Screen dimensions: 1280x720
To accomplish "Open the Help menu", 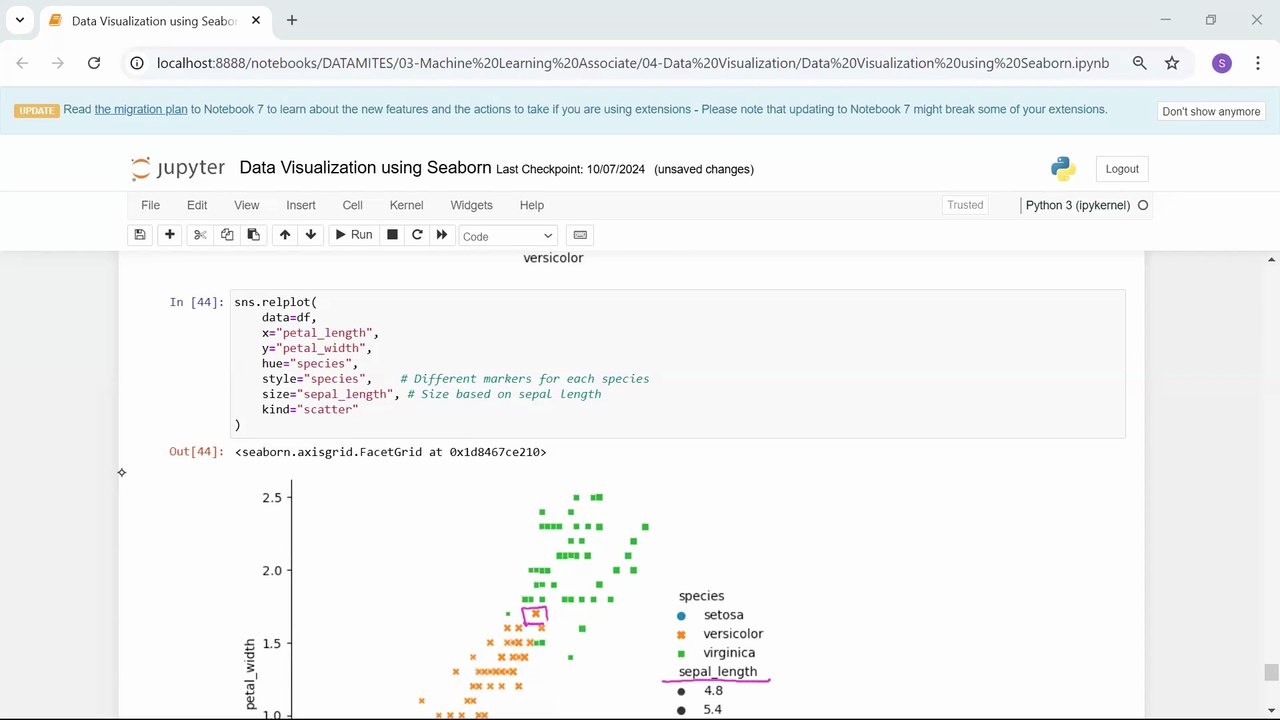I will click(532, 205).
